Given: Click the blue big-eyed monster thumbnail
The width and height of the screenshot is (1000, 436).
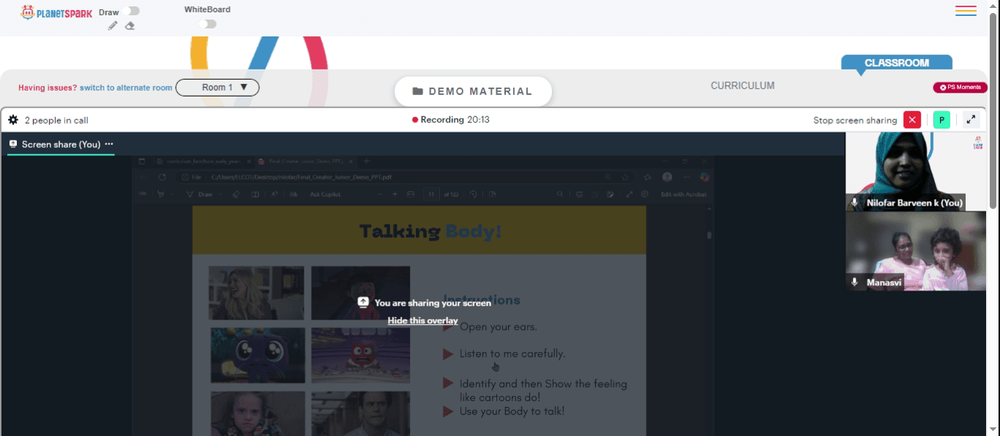Looking at the screenshot, I should 257,355.
